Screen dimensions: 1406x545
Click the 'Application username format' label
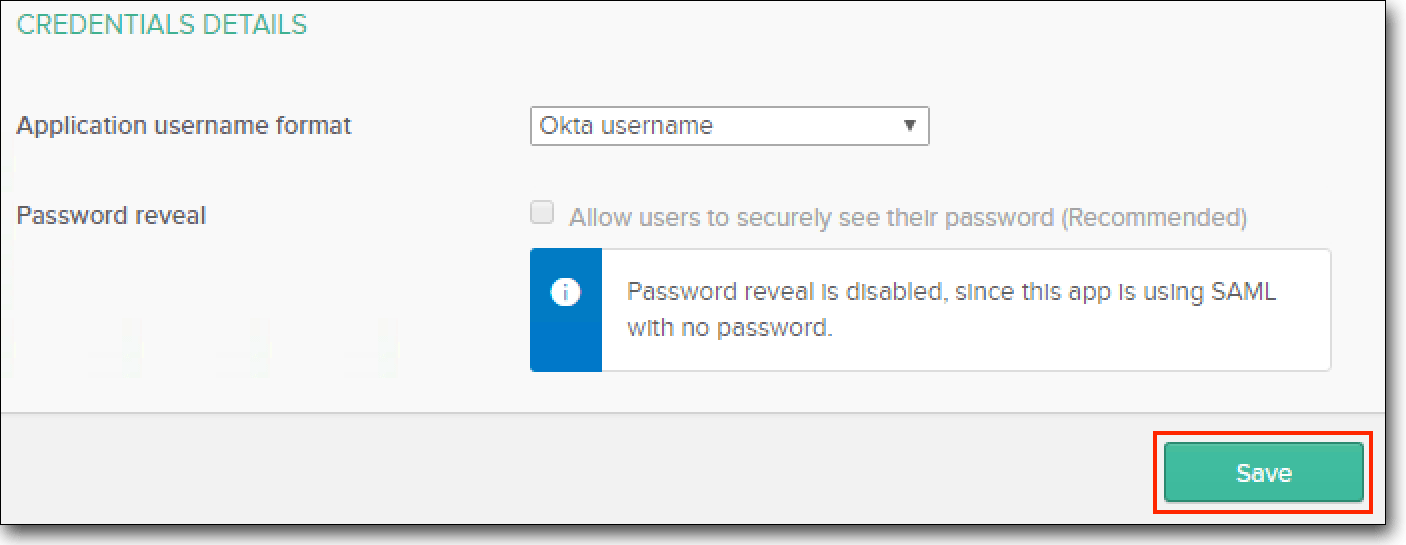(x=184, y=126)
